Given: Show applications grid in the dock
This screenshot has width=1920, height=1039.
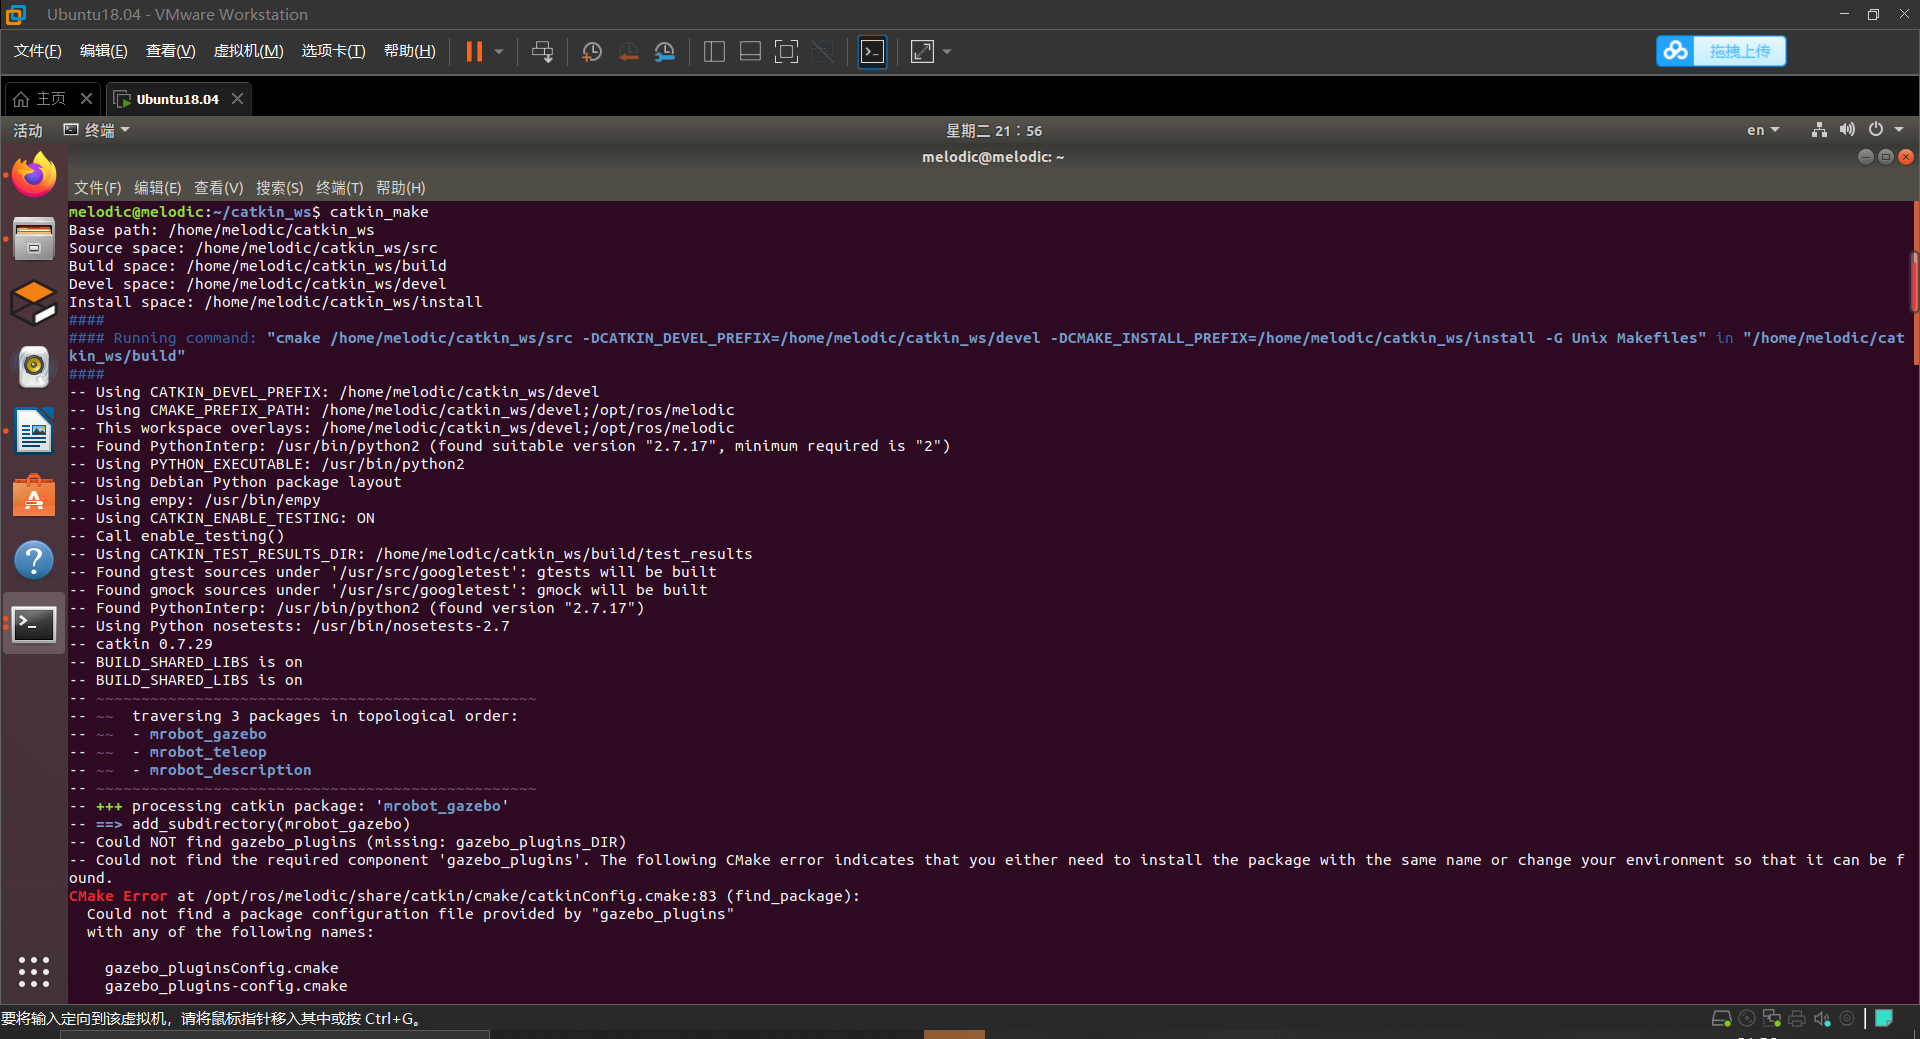Looking at the screenshot, I should click(x=34, y=971).
